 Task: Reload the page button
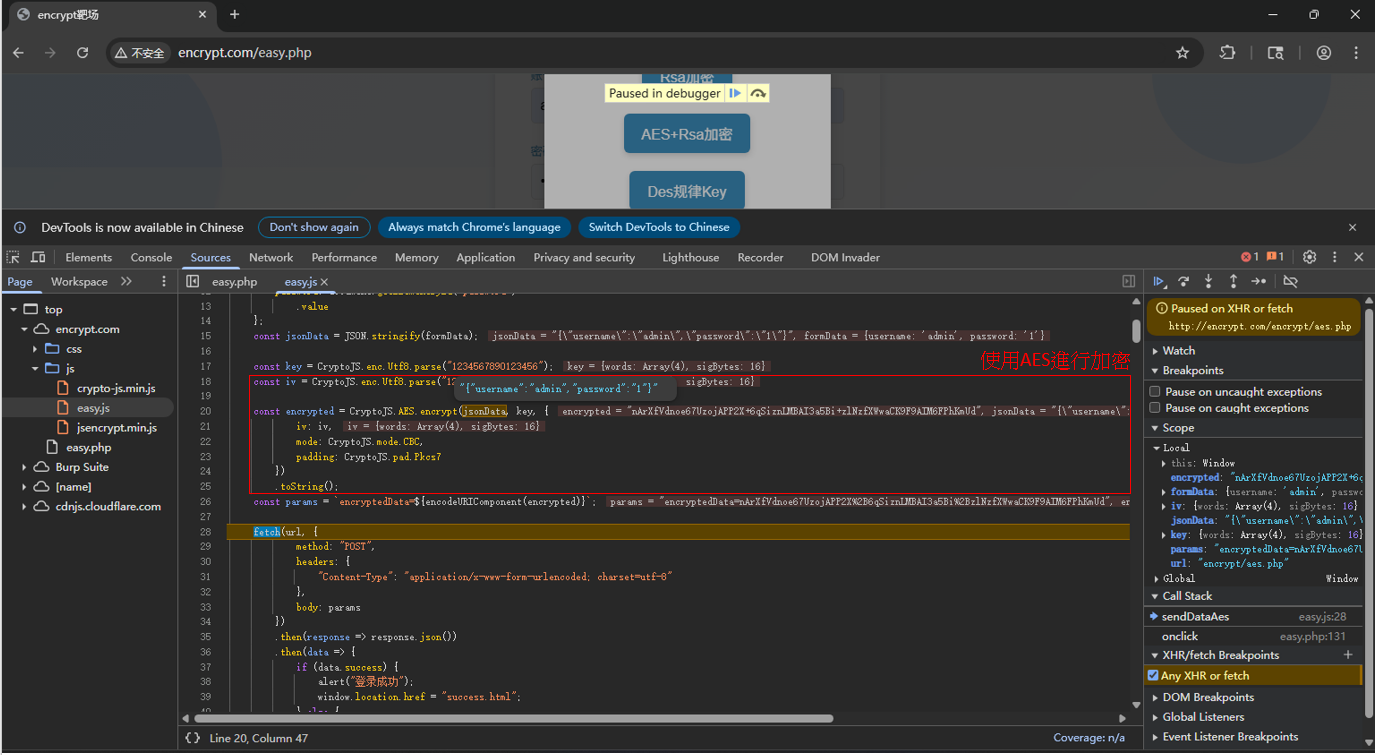pos(82,53)
